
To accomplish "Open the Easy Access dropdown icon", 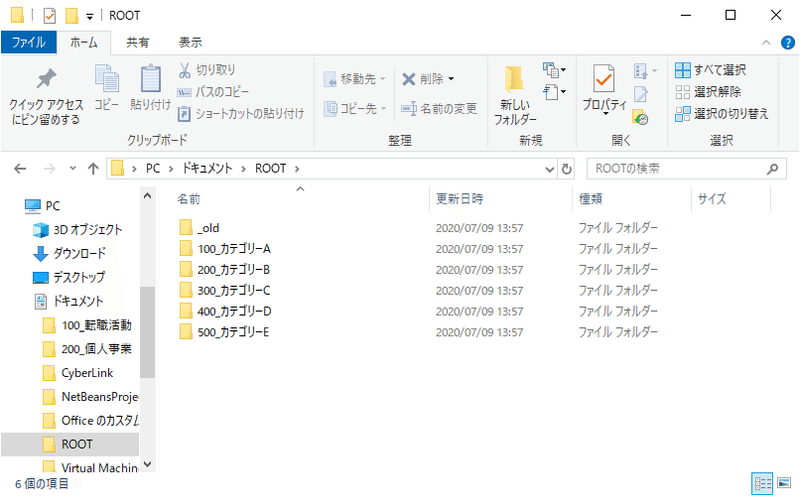I will pyautogui.click(x=554, y=92).
